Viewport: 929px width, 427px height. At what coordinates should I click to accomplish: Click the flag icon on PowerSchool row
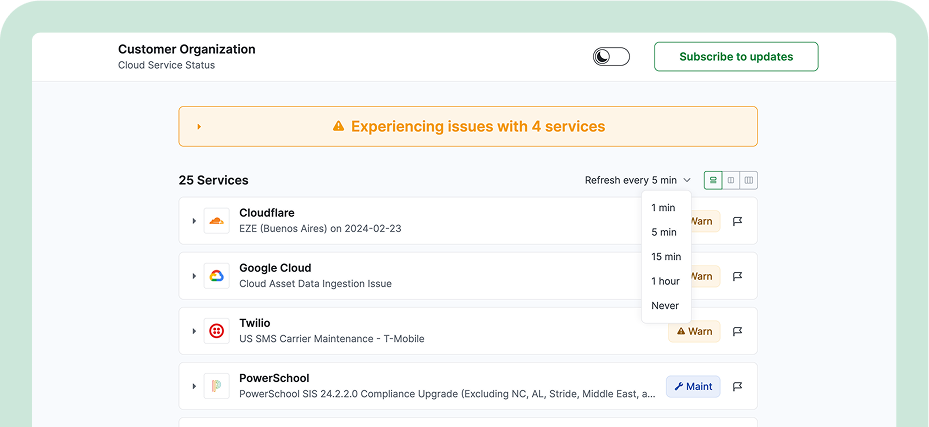tap(738, 386)
